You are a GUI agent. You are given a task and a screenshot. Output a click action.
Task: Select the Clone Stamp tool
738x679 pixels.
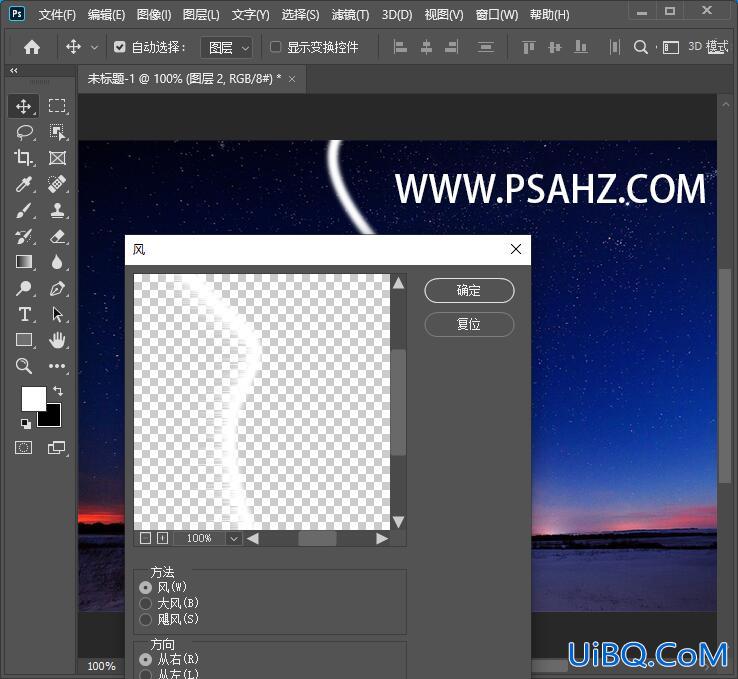[x=57, y=211]
